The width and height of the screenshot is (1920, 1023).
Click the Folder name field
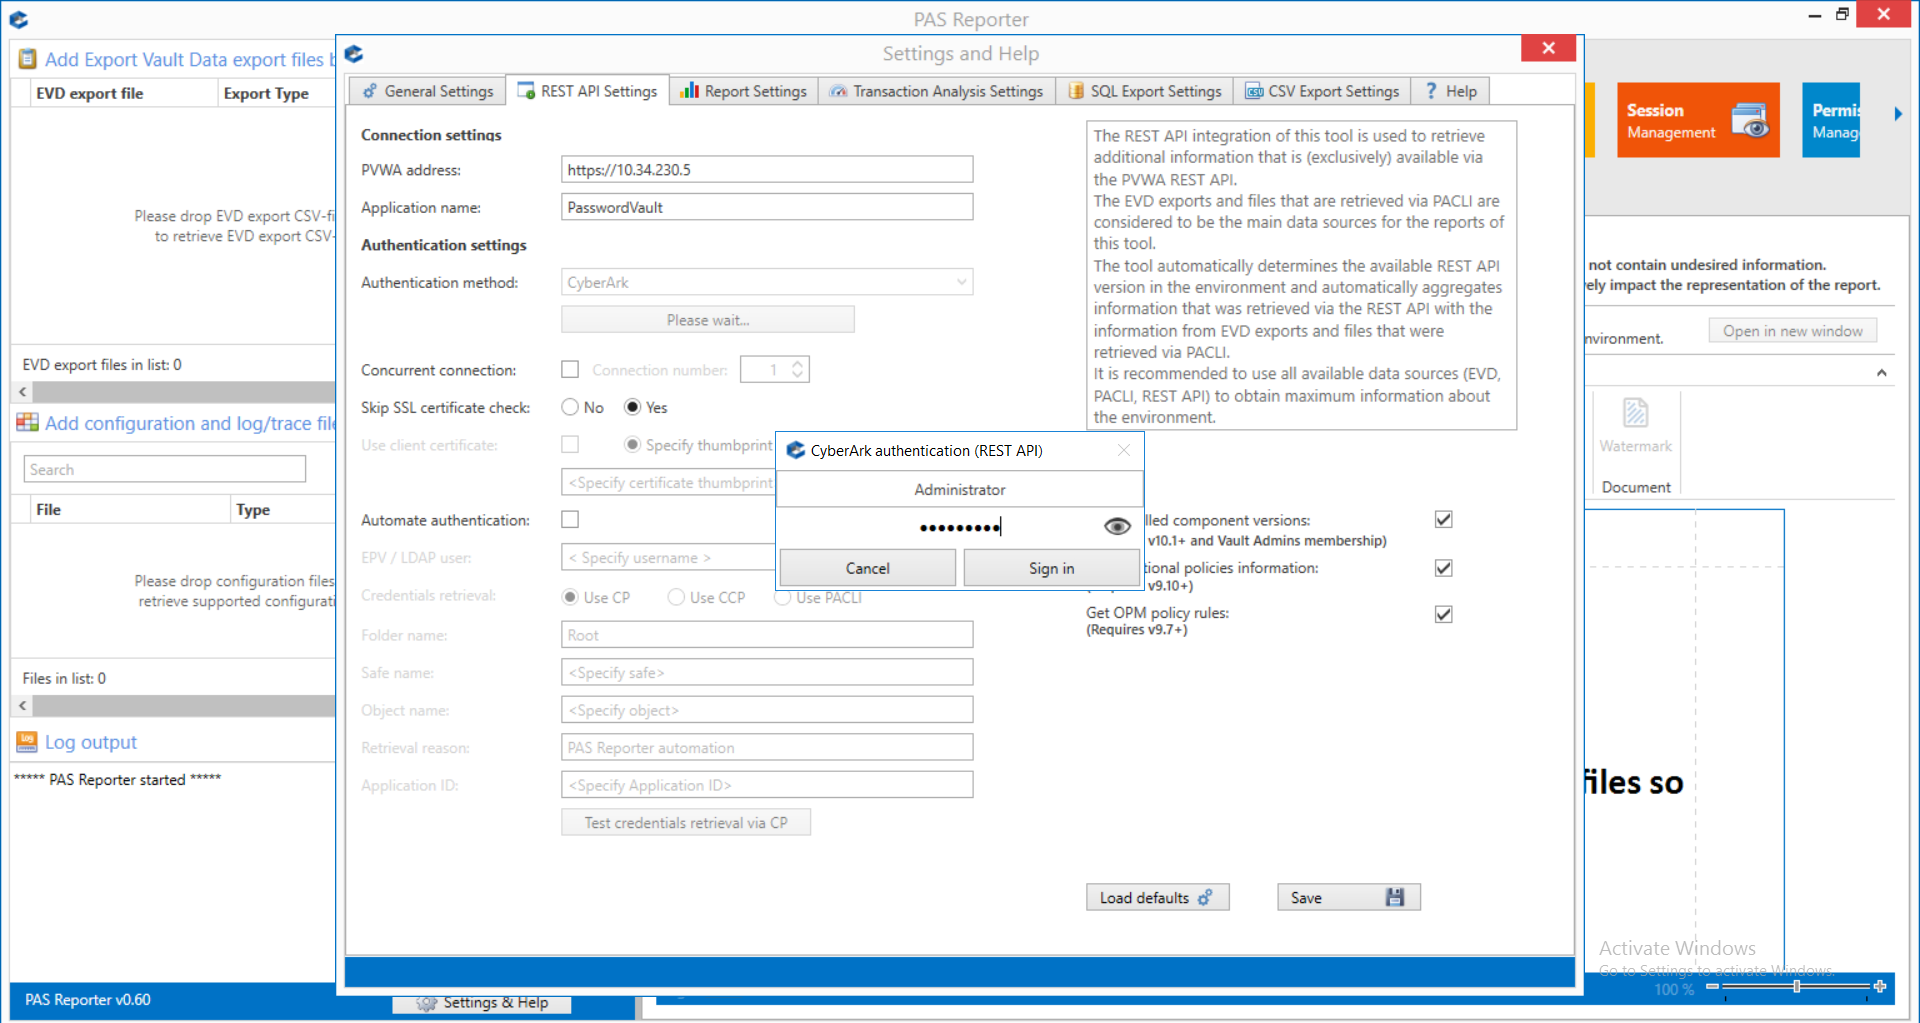[x=767, y=635]
